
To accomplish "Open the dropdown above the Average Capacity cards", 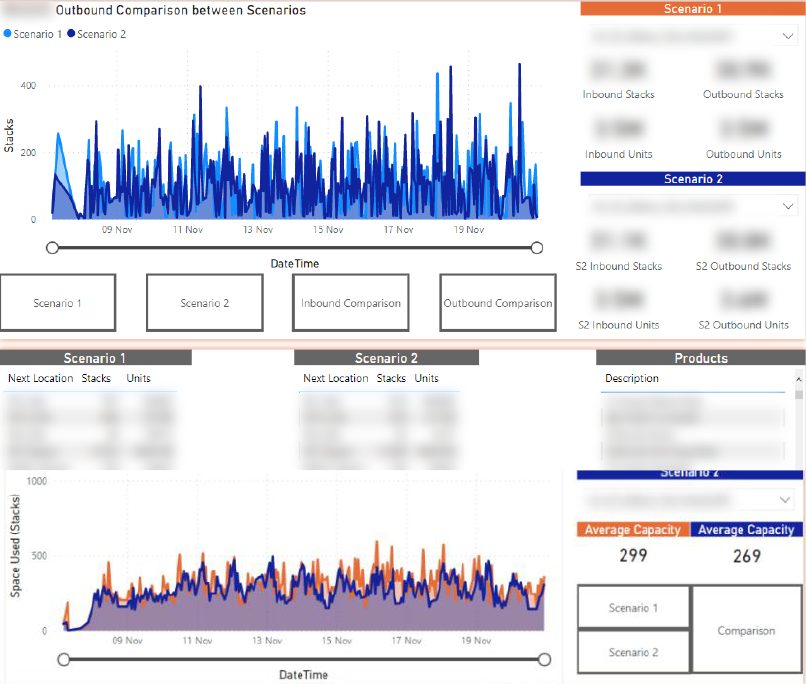I will 783,499.
